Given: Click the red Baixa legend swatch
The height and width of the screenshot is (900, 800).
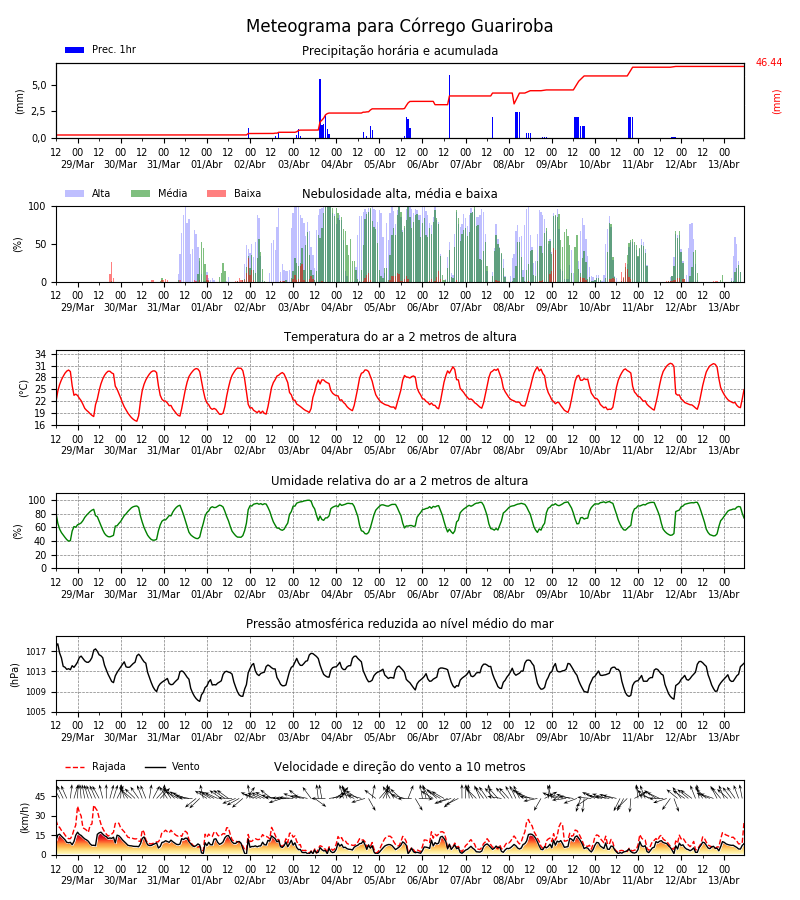Looking at the screenshot, I should pos(216,193).
